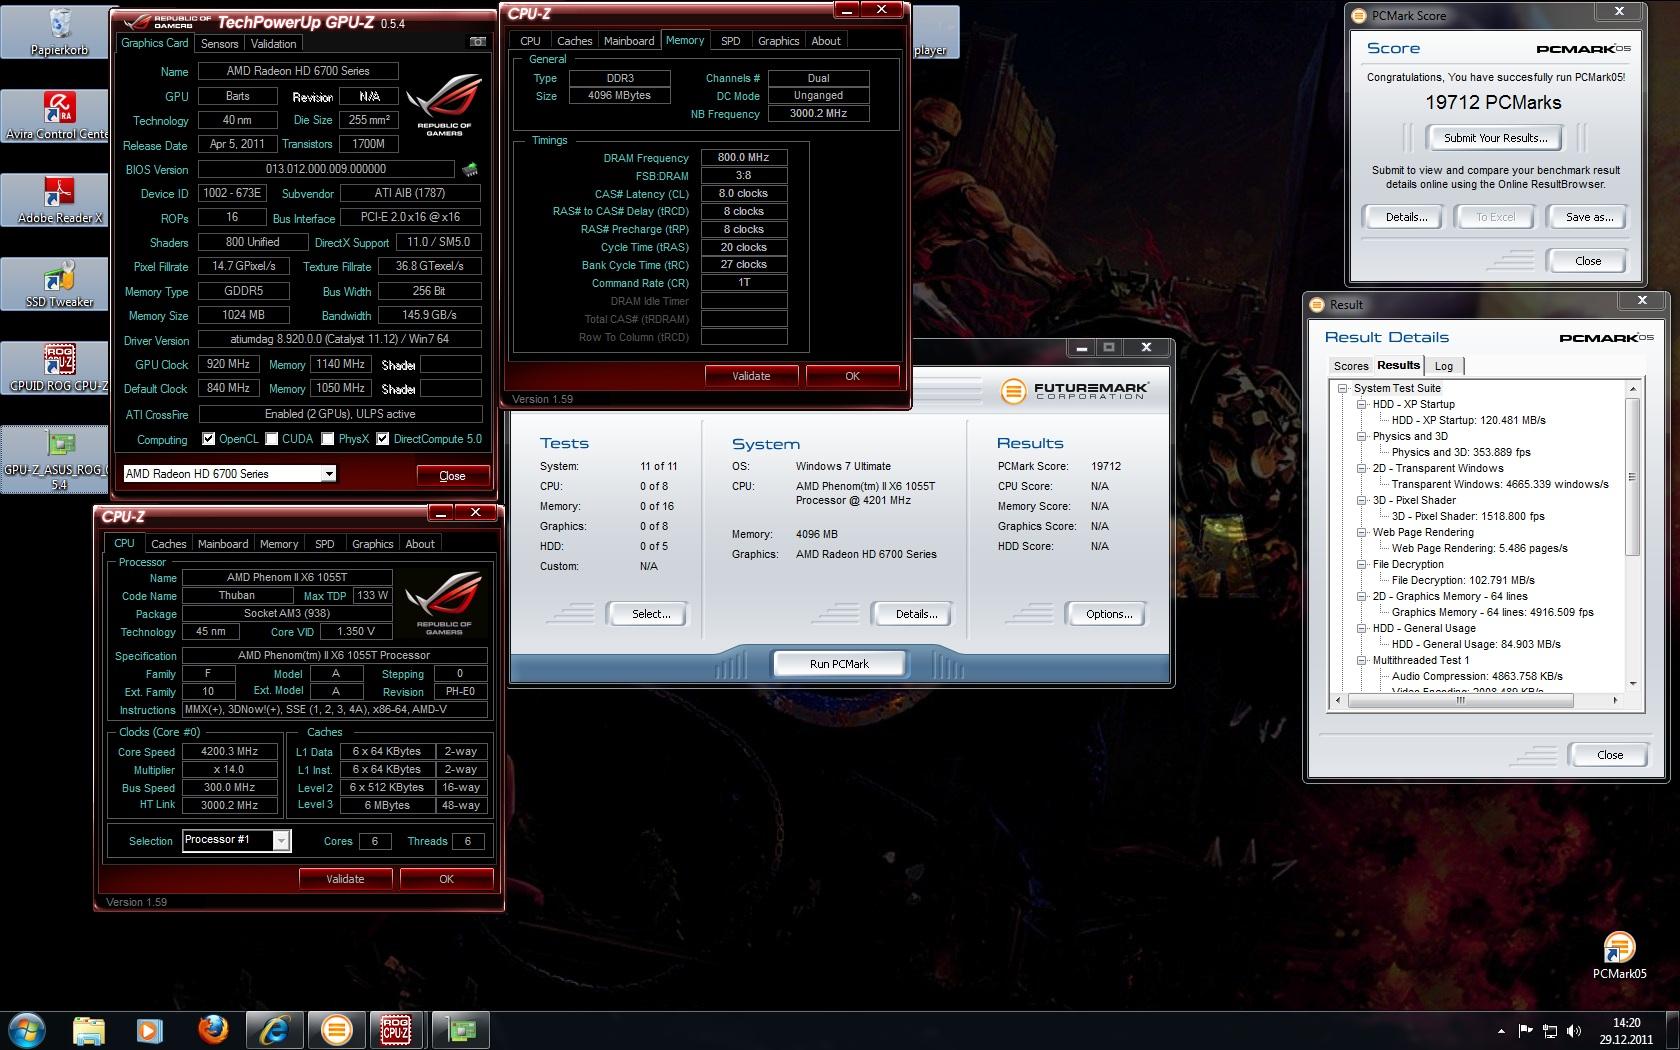
Task: Launch Firefox from the taskbar
Action: click(212, 1030)
